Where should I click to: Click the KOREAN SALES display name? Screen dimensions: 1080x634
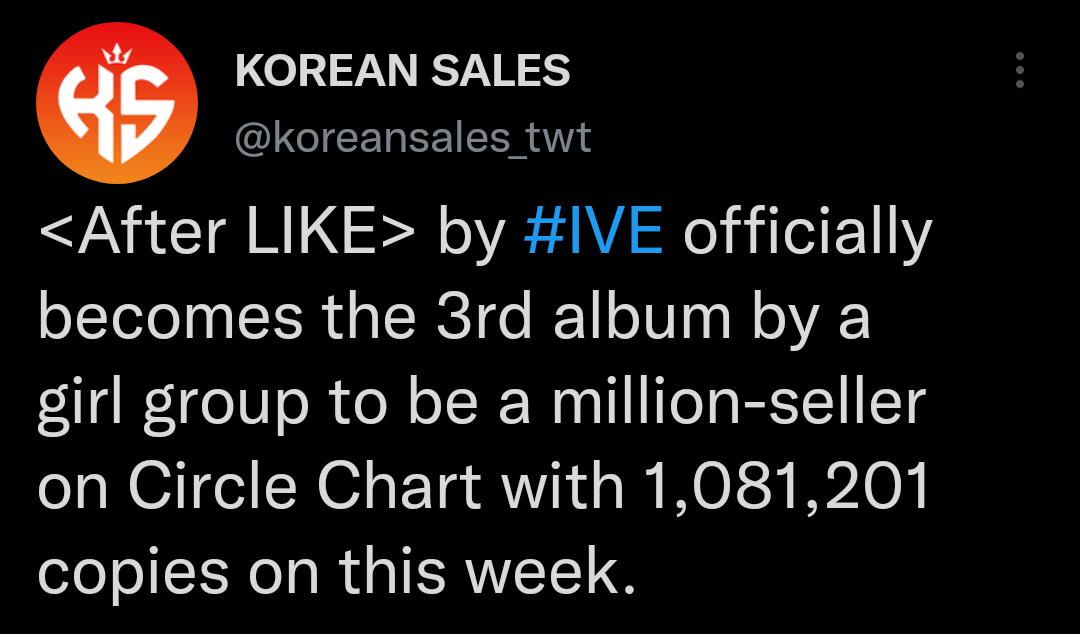click(403, 71)
